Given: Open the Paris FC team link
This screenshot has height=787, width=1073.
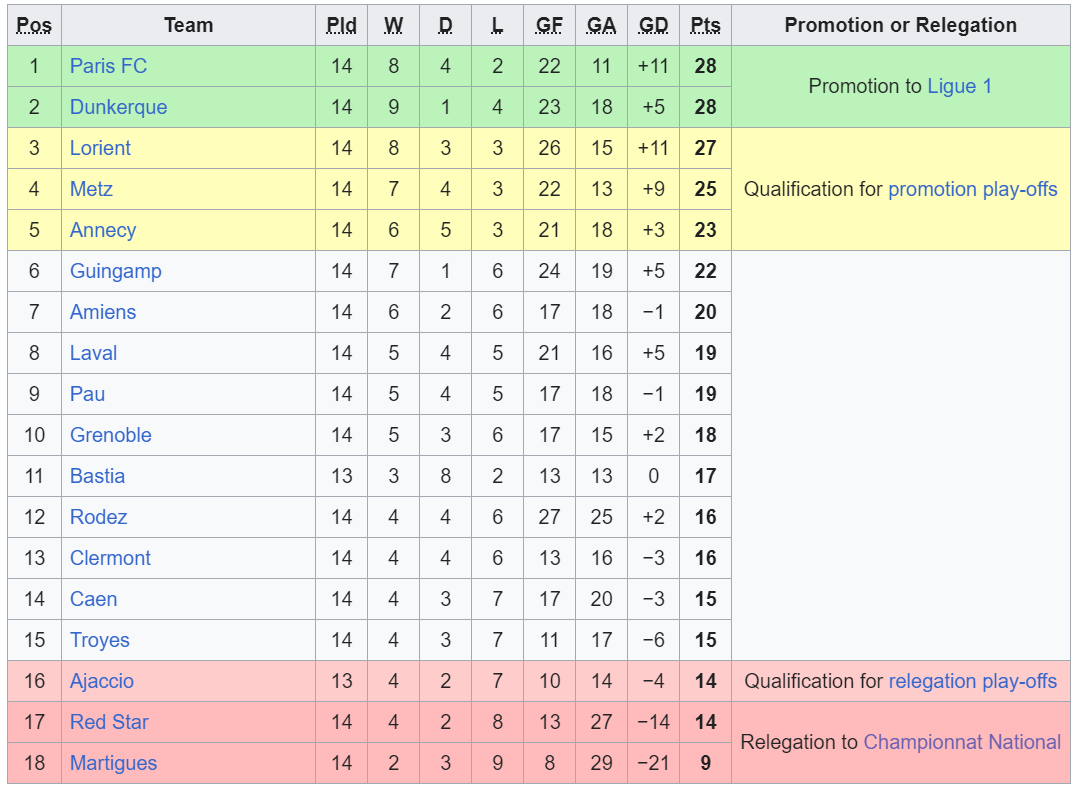Looking at the screenshot, I should 108,66.
